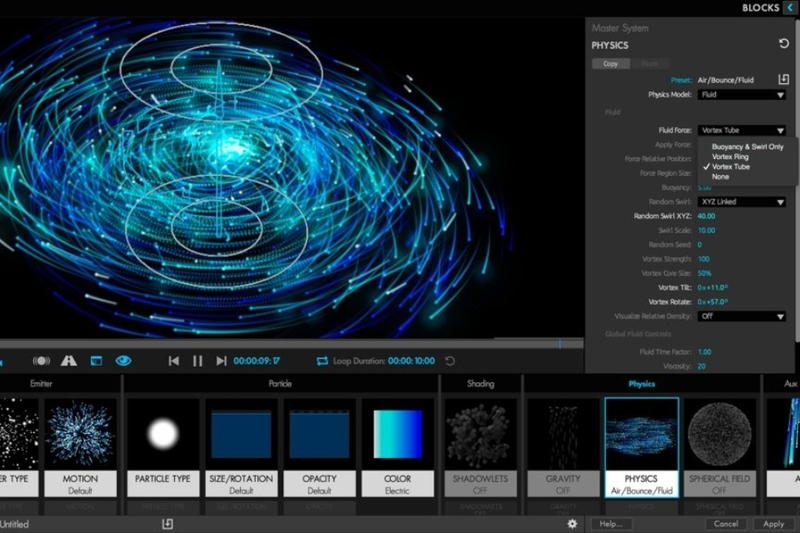The image size is (800, 533).
Task: Select the checked Vortex Tube option
Action: (x=731, y=167)
